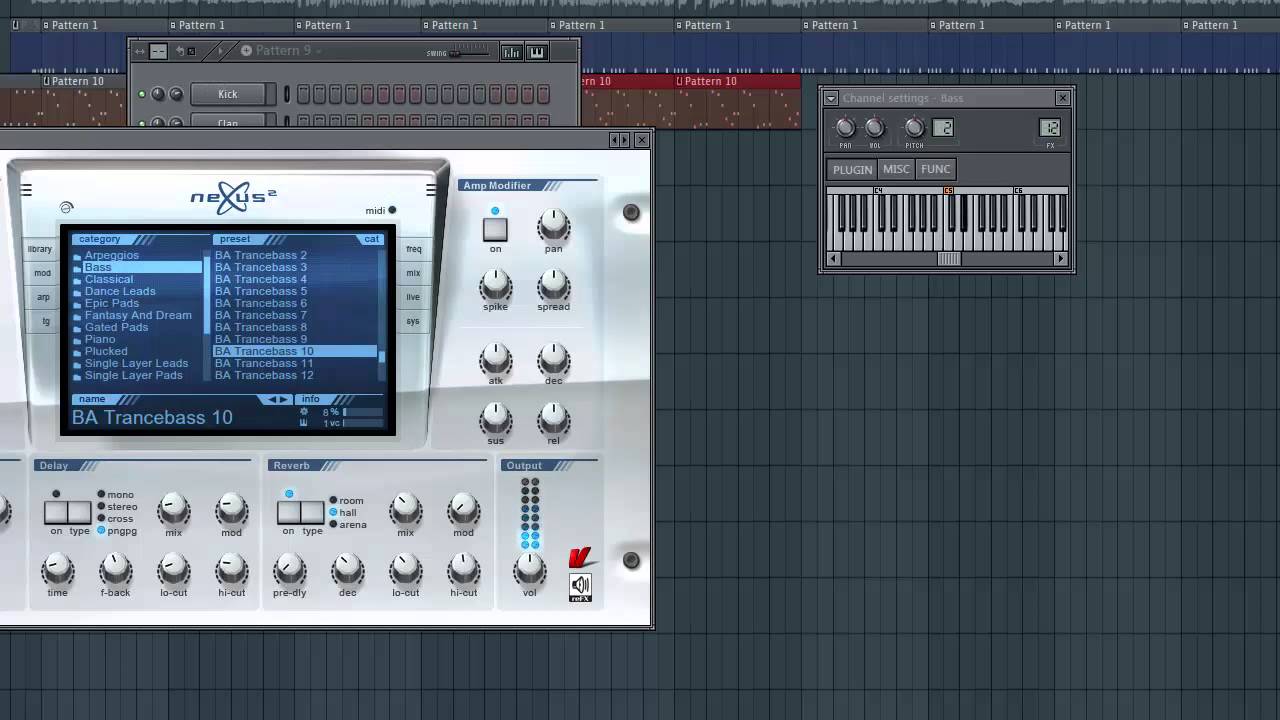Toggle the Amp Modifier on button
The image size is (1280, 720).
pos(495,229)
